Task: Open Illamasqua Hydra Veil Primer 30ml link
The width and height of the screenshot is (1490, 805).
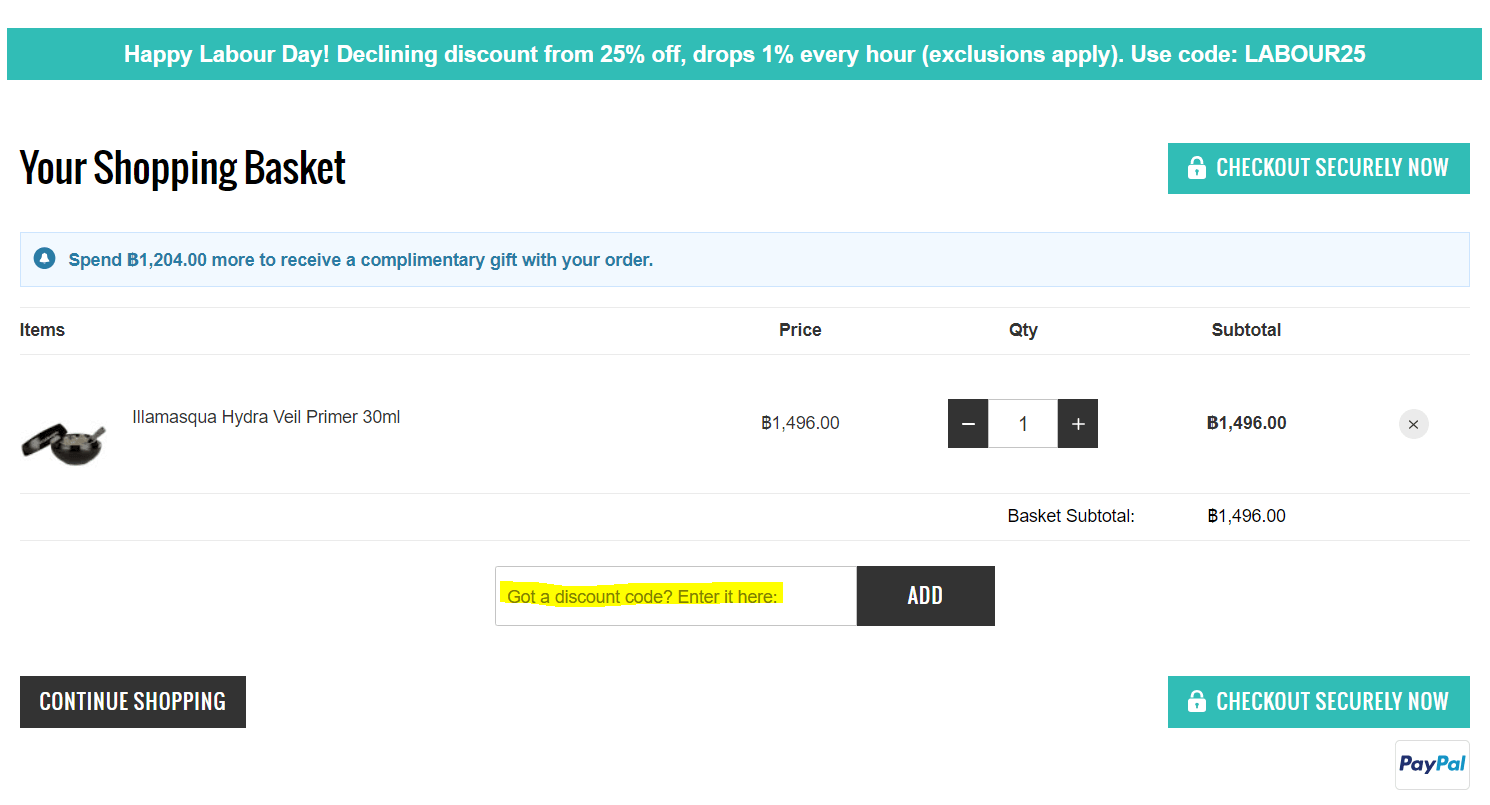Action: click(266, 417)
